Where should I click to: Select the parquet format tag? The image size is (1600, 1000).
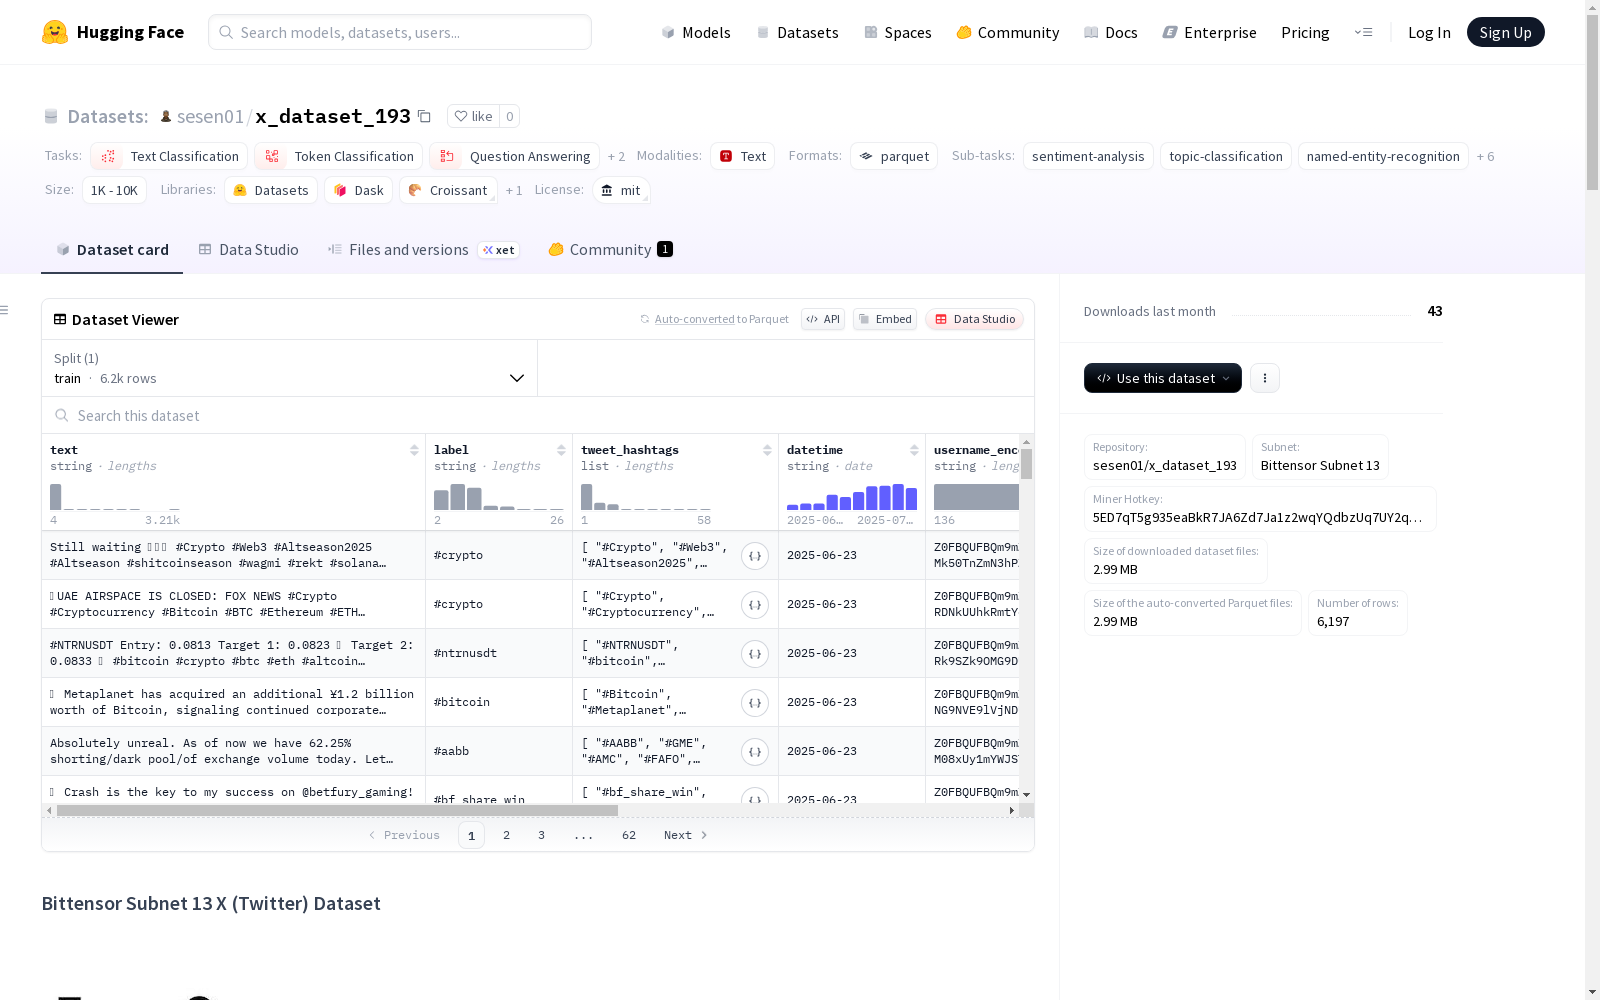point(894,156)
